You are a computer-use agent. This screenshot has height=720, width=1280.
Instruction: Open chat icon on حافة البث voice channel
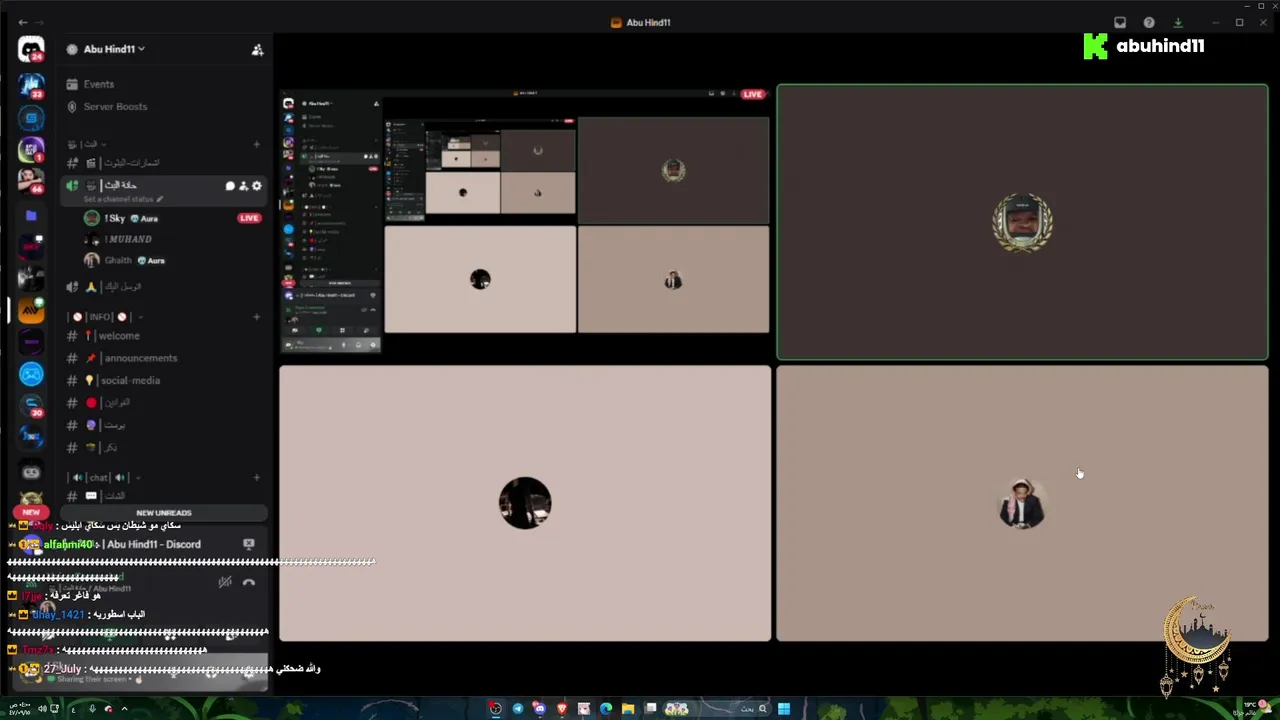click(230, 186)
